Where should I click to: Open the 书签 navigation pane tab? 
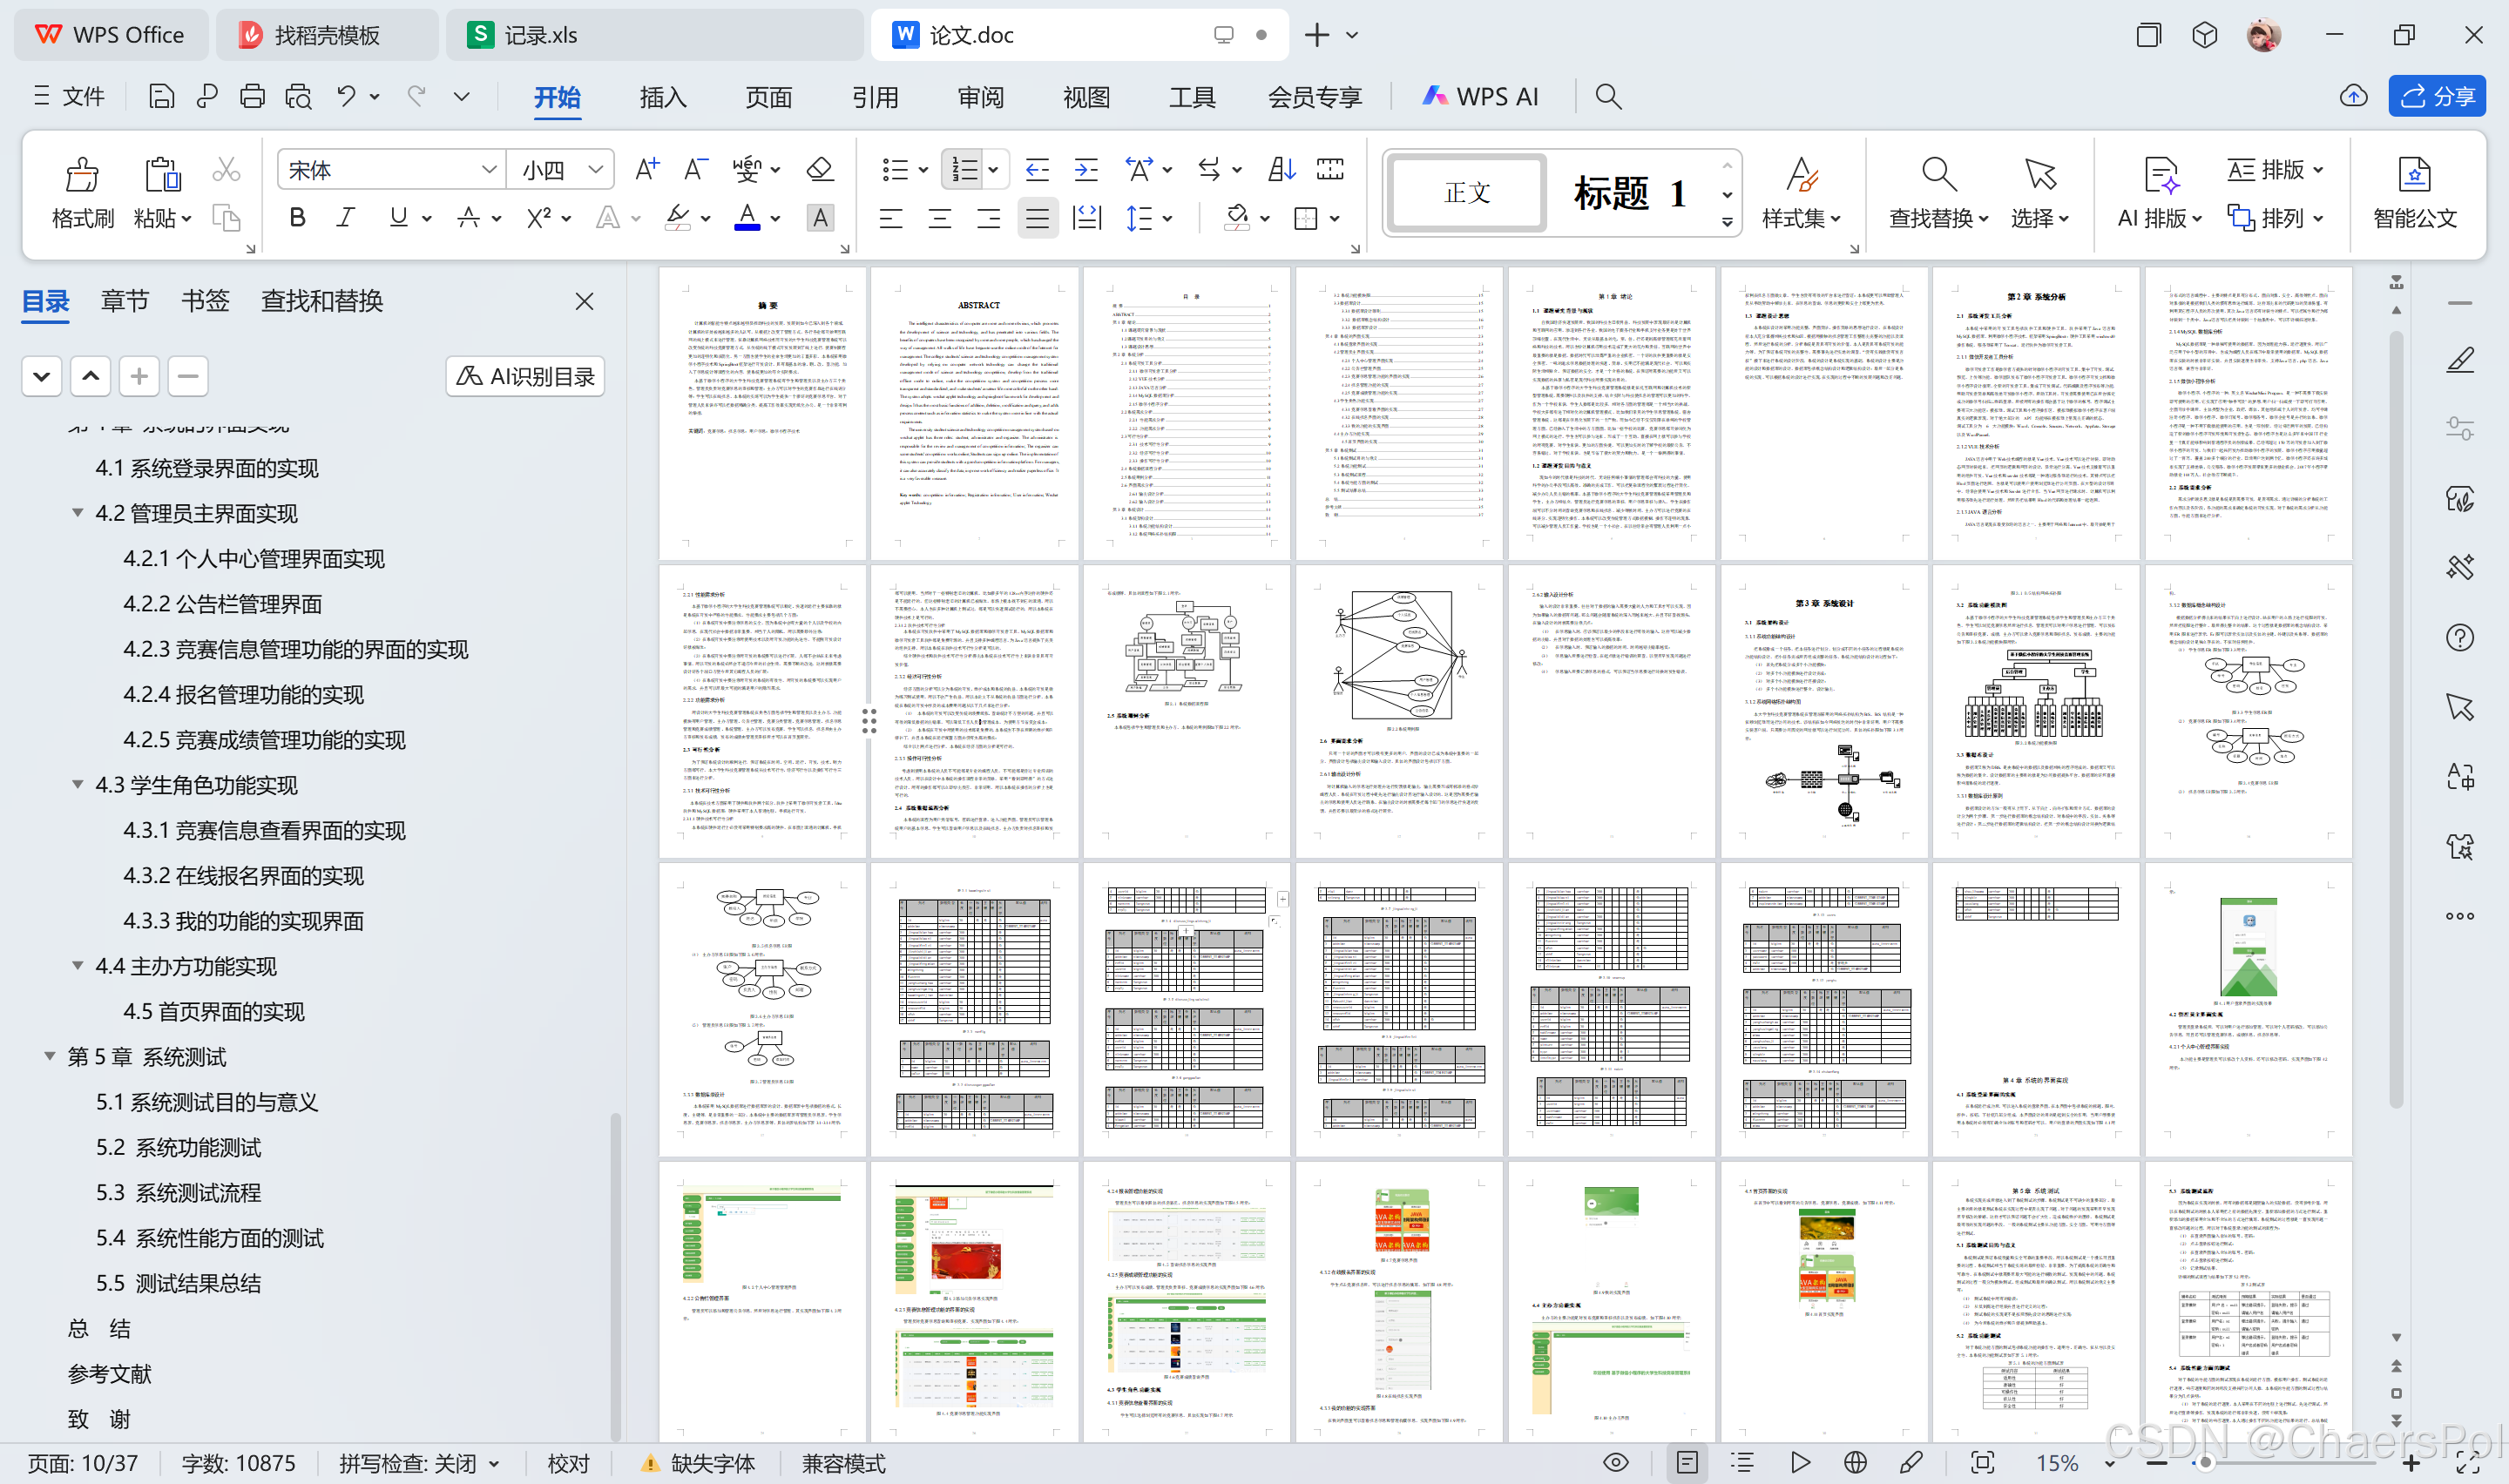205,301
